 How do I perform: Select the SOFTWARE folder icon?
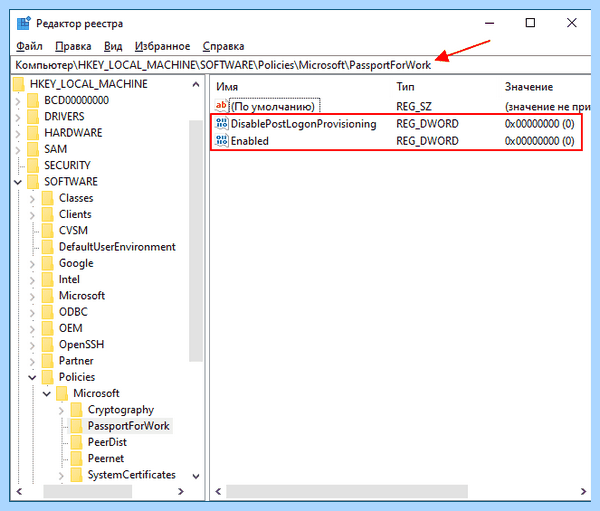[33, 182]
